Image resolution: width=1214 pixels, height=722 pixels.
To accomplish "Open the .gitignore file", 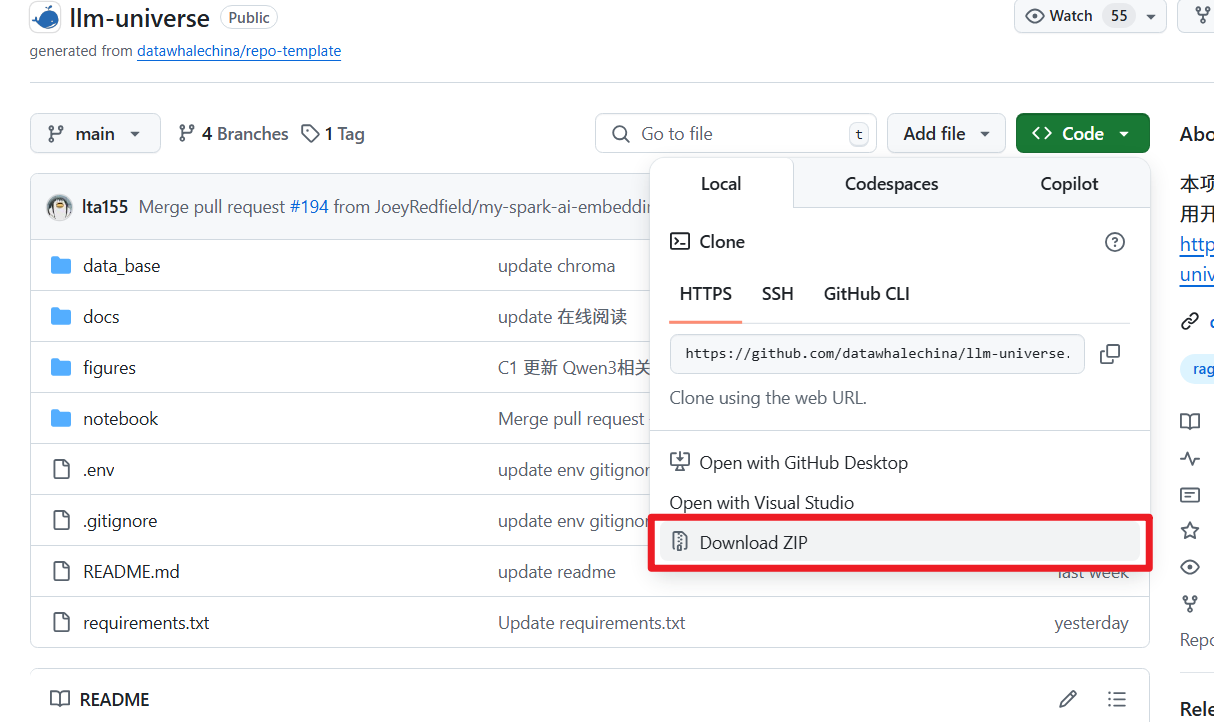I will click(x=120, y=520).
